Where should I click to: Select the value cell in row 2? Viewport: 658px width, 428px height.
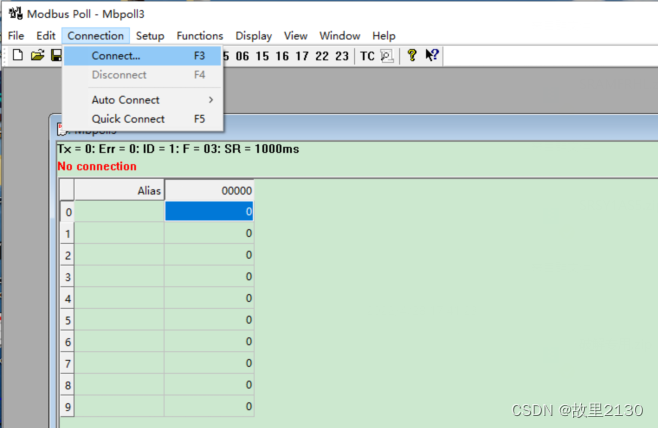click(x=209, y=255)
